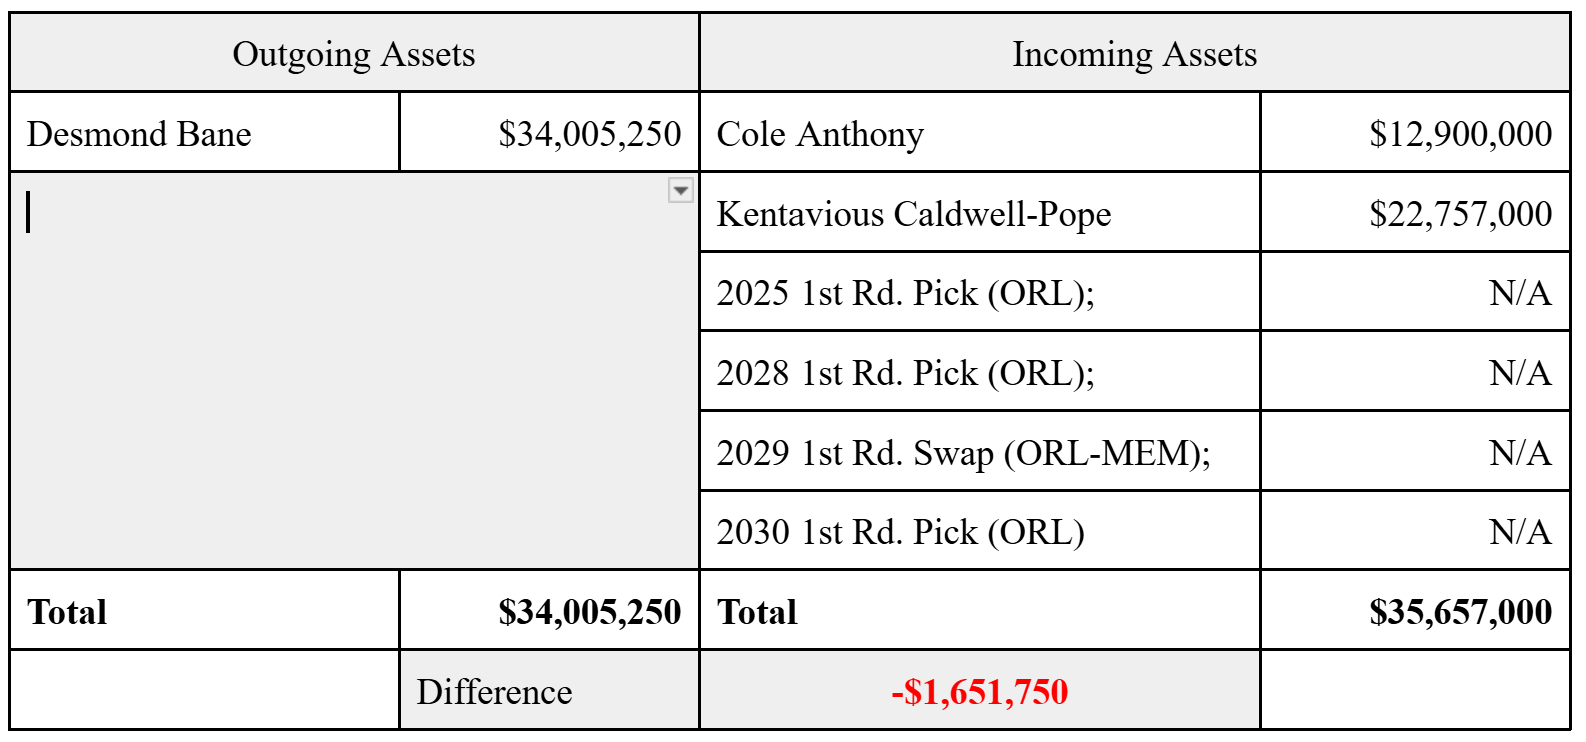Open the dropdown arrow in the empty outgoing cell

pyautogui.click(x=680, y=190)
